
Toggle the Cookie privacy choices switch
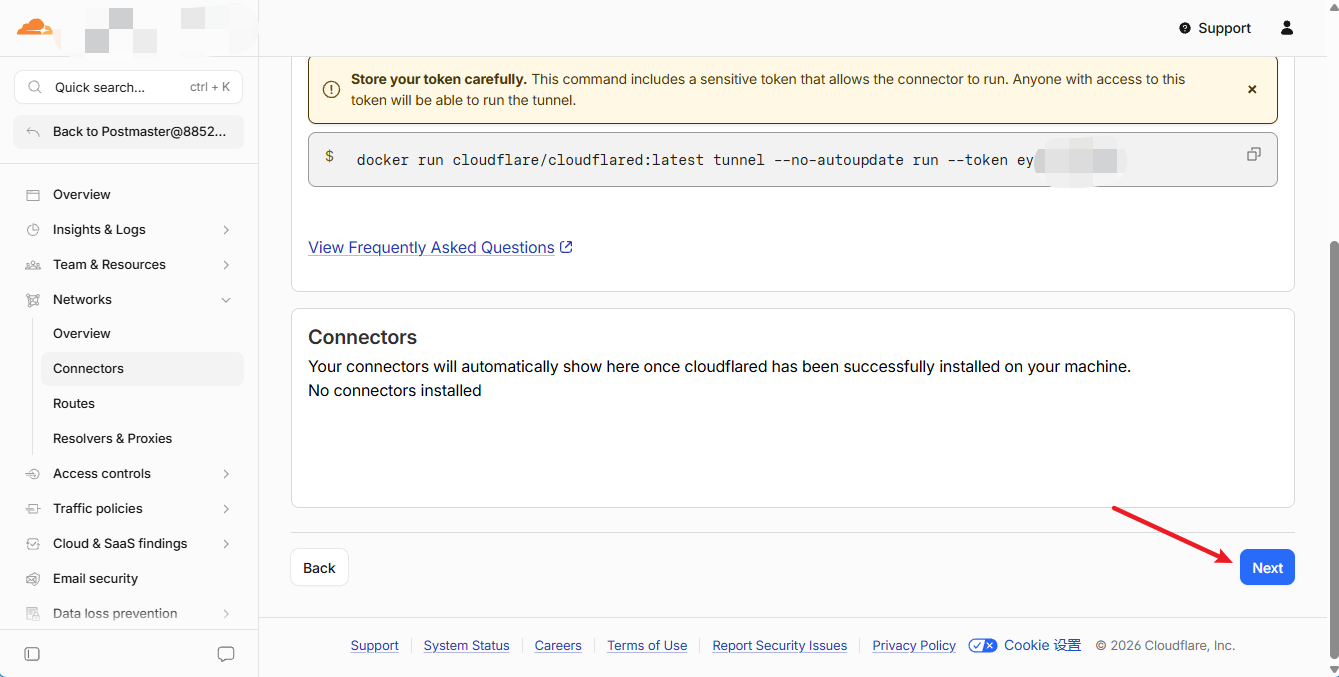982,646
